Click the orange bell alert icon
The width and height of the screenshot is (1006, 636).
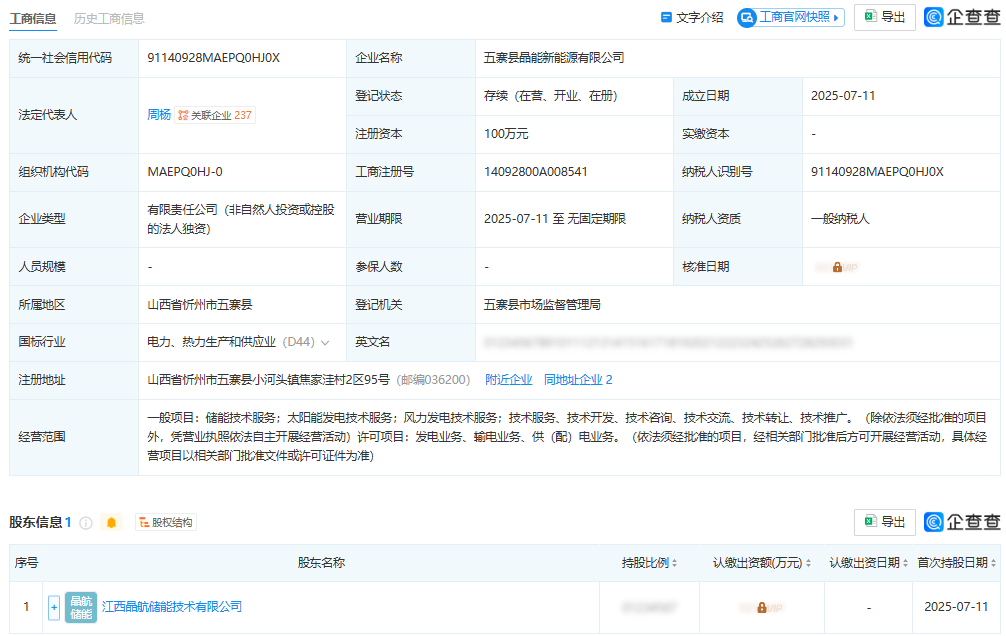pyautogui.click(x=111, y=523)
